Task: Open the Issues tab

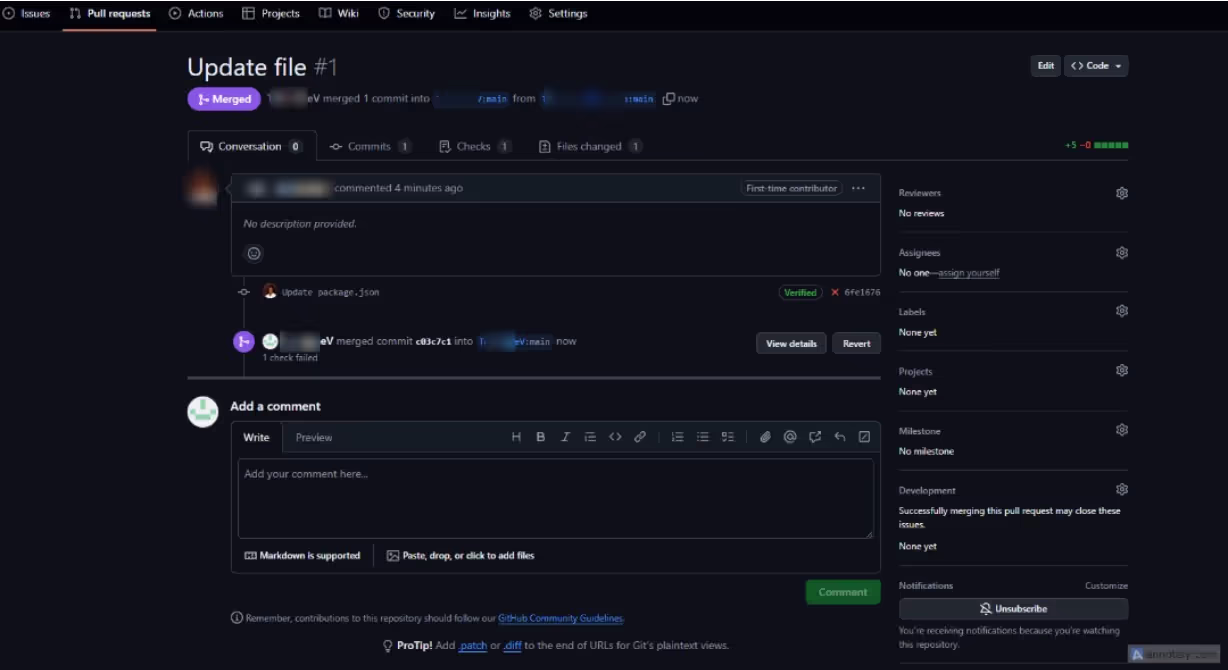Action: 27,13
